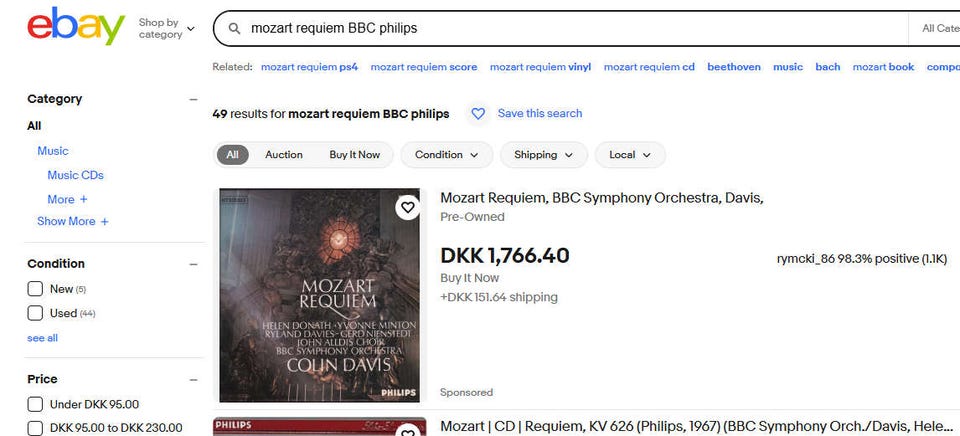Select the Auction tab
Image resolution: width=960 pixels, height=436 pixels.
click(x=283, y=155)
